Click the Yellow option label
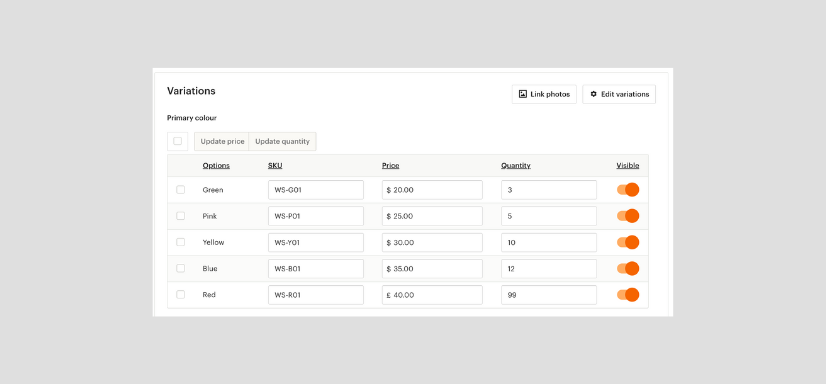The width and height of the screenshot is (826, 384). coord(213,242)
